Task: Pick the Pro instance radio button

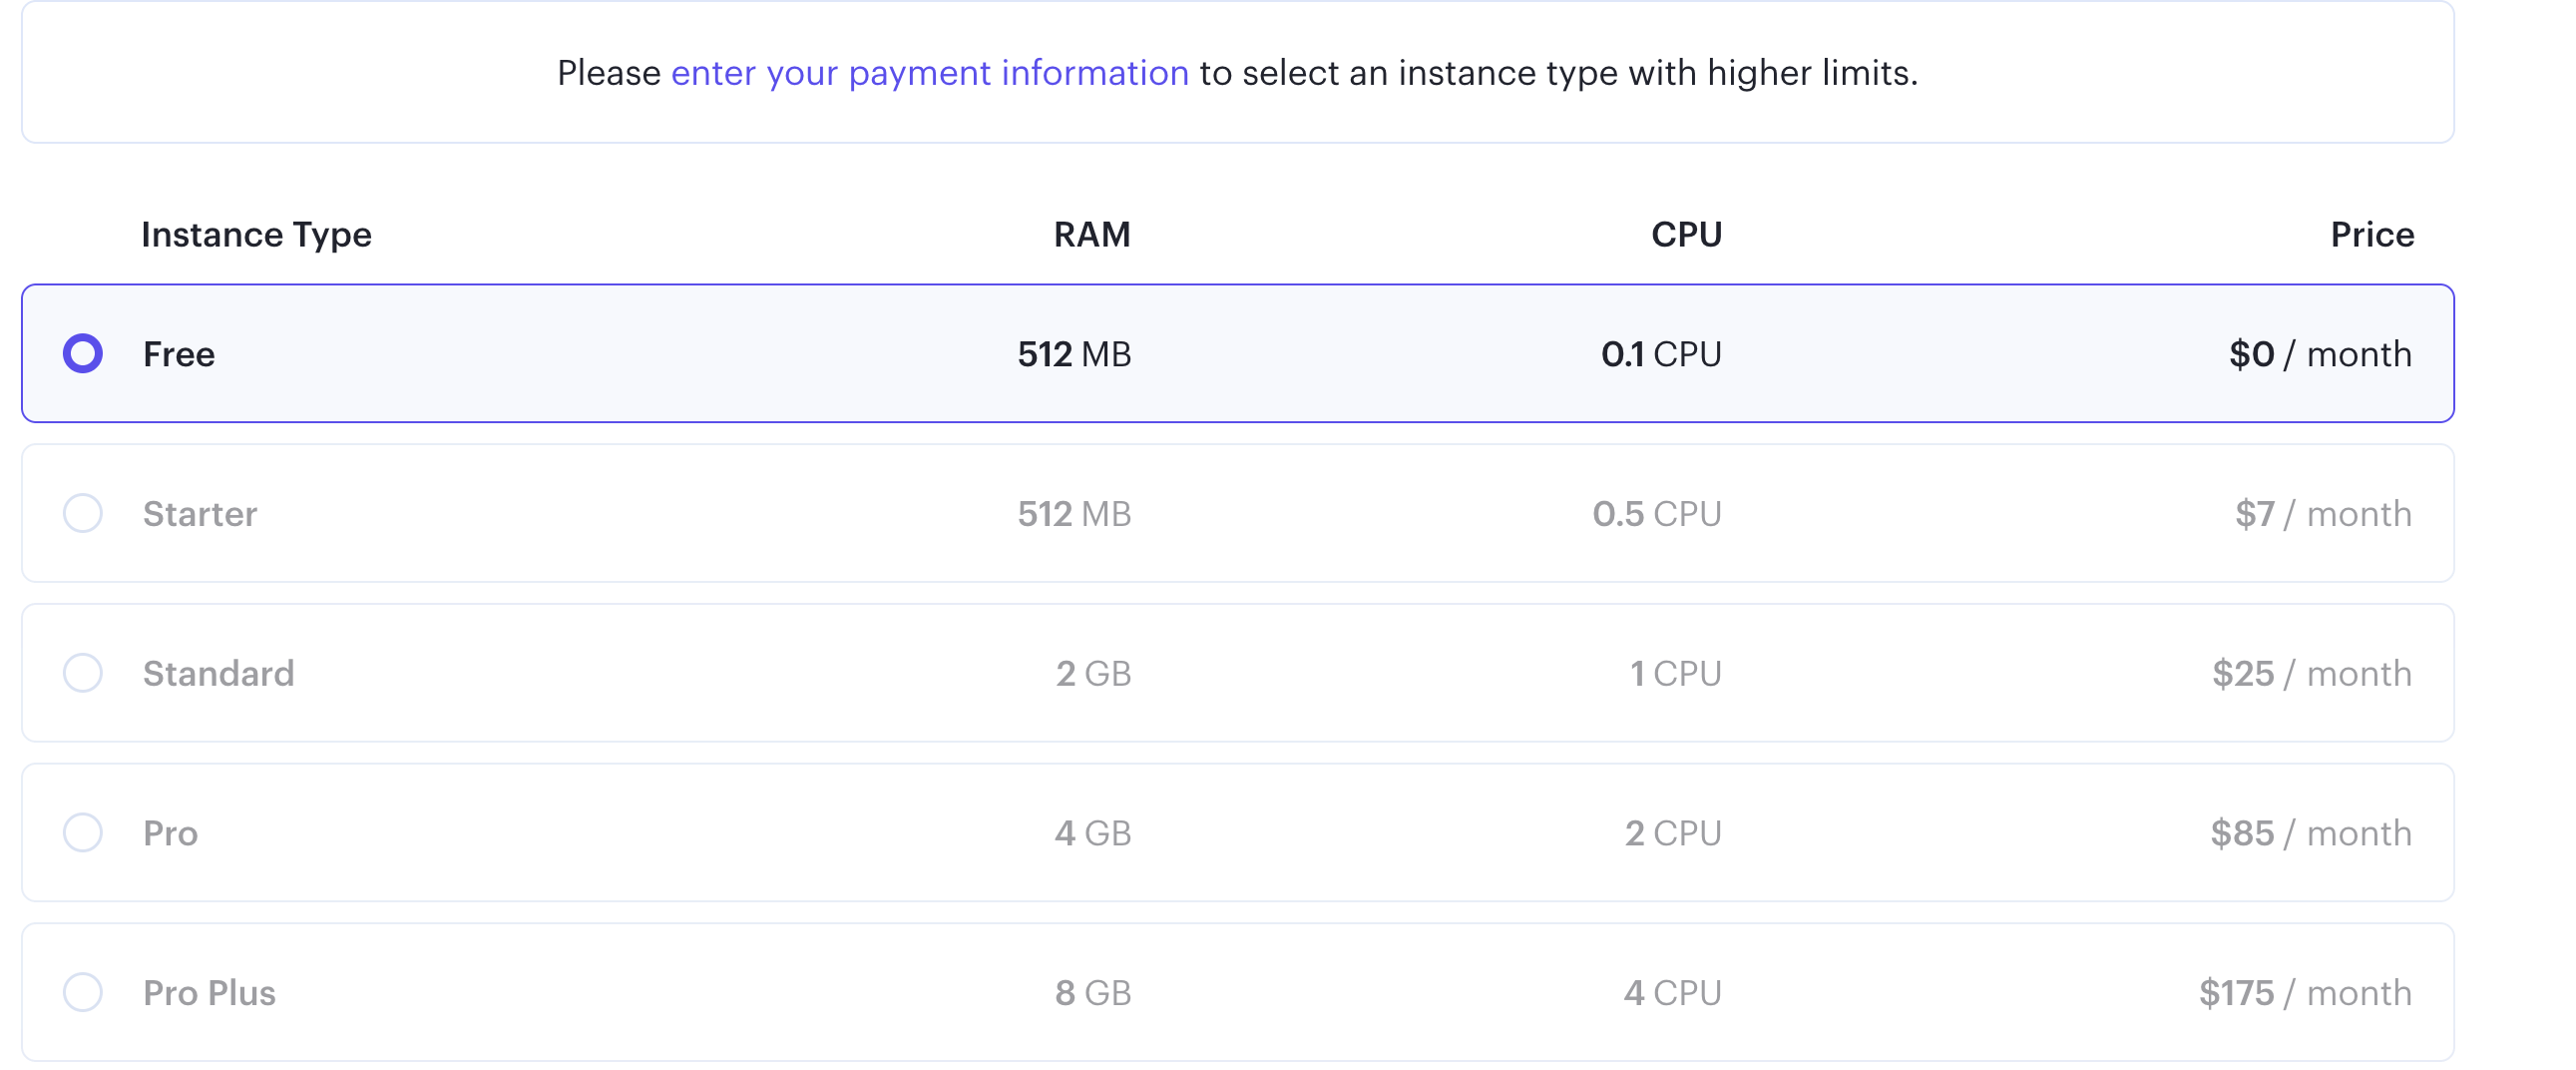Action: [x=83, y=833]
